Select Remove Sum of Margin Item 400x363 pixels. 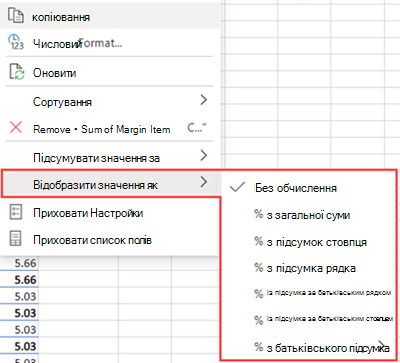point(110,129)
